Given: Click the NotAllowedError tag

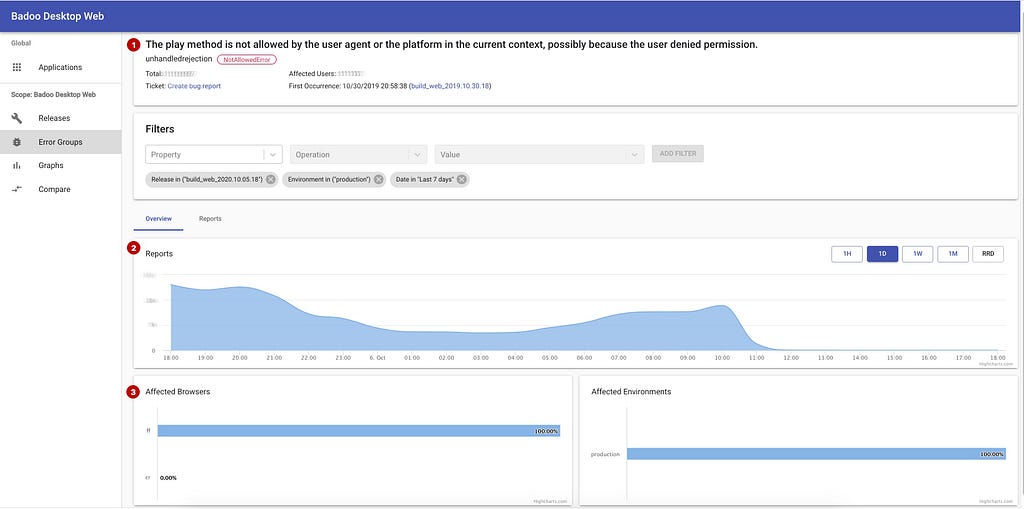Looking at the screenshot, I should (x=247, y=59).
